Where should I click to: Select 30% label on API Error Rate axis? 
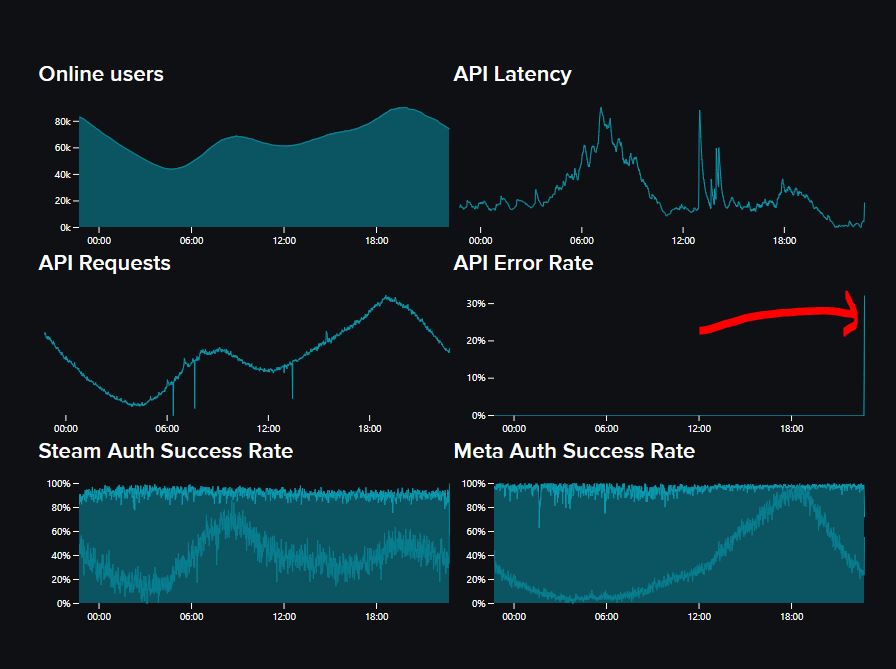[476, 303]
